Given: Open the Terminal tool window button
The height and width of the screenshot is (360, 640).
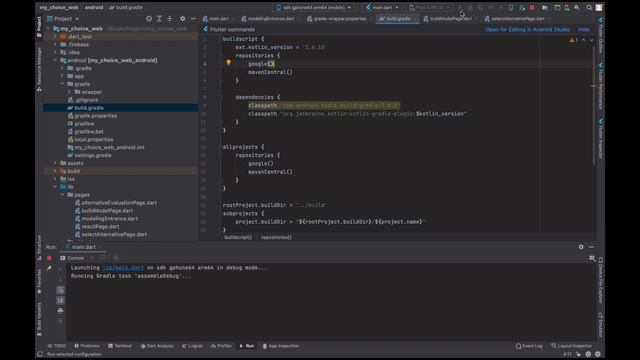Looking at the screenshot, I should coord(120,346).
